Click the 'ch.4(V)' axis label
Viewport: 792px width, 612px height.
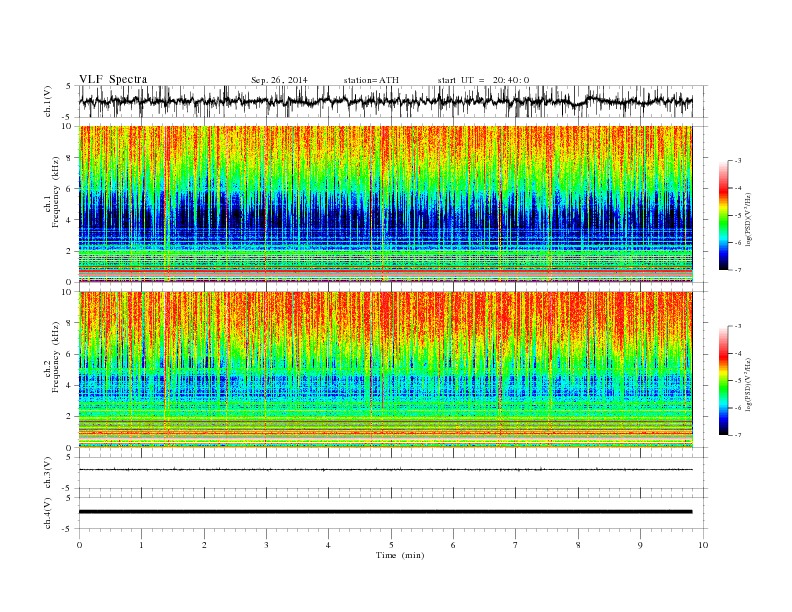(x=48, y=513)
